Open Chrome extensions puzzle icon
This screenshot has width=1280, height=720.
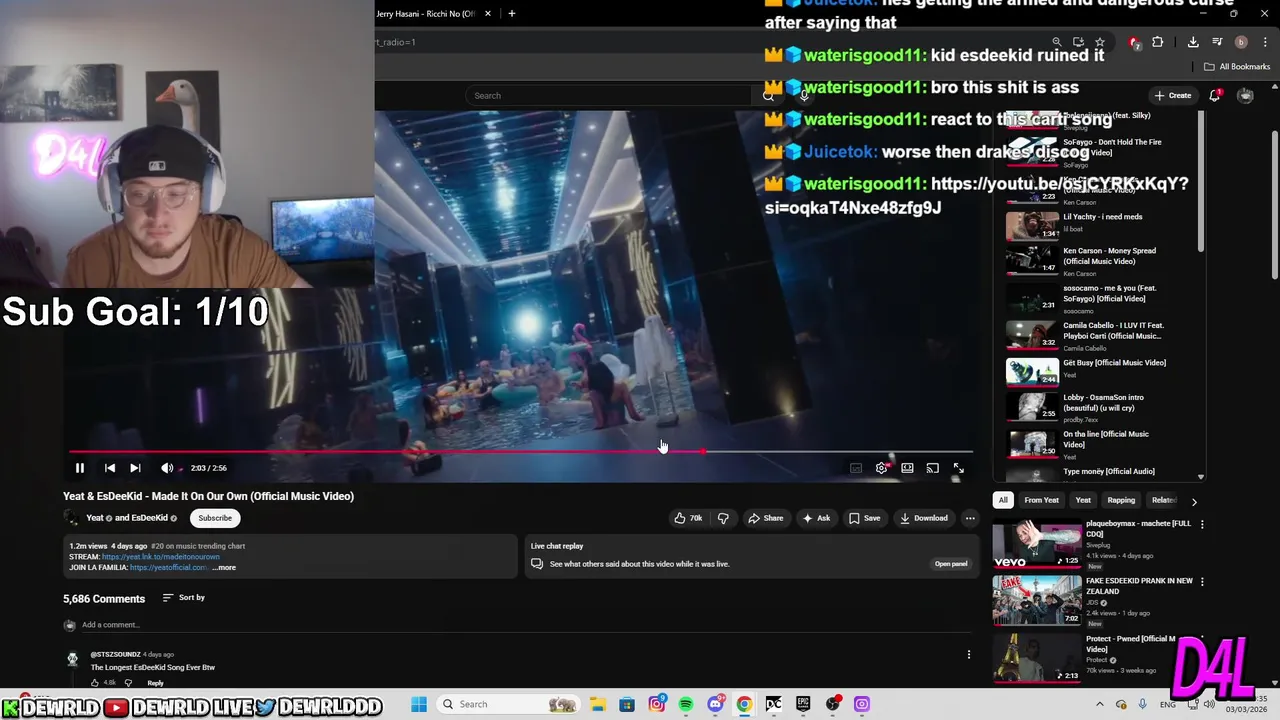[x=1158, y=42]
